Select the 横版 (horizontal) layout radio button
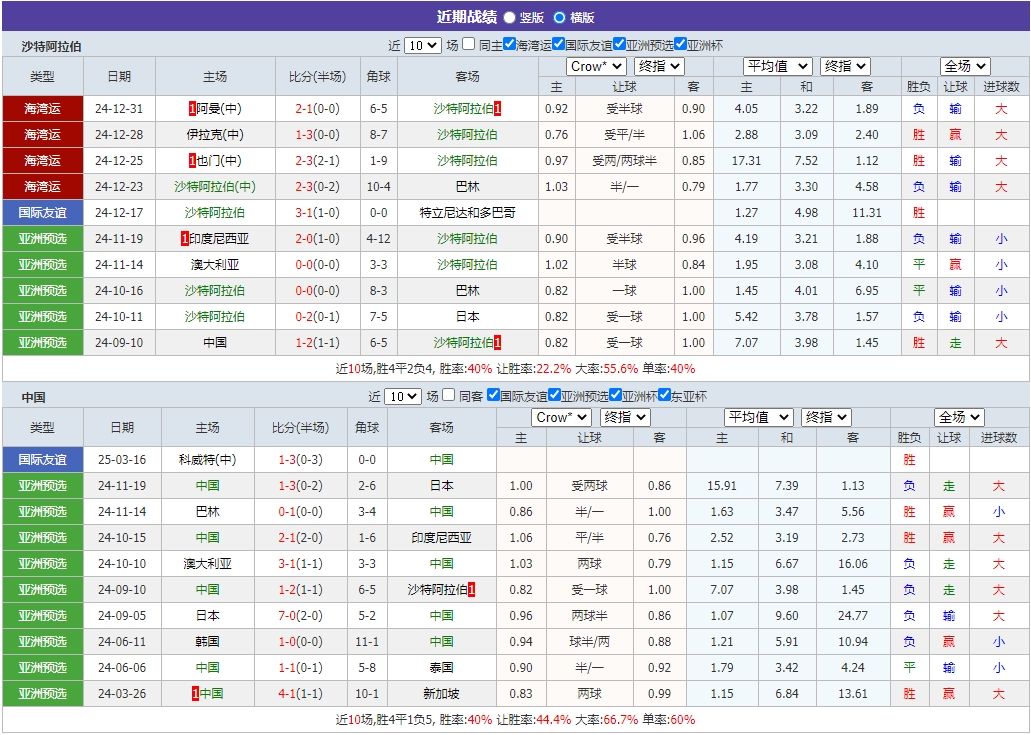This screenshot has height=735, width=1031. pos(560,18)
